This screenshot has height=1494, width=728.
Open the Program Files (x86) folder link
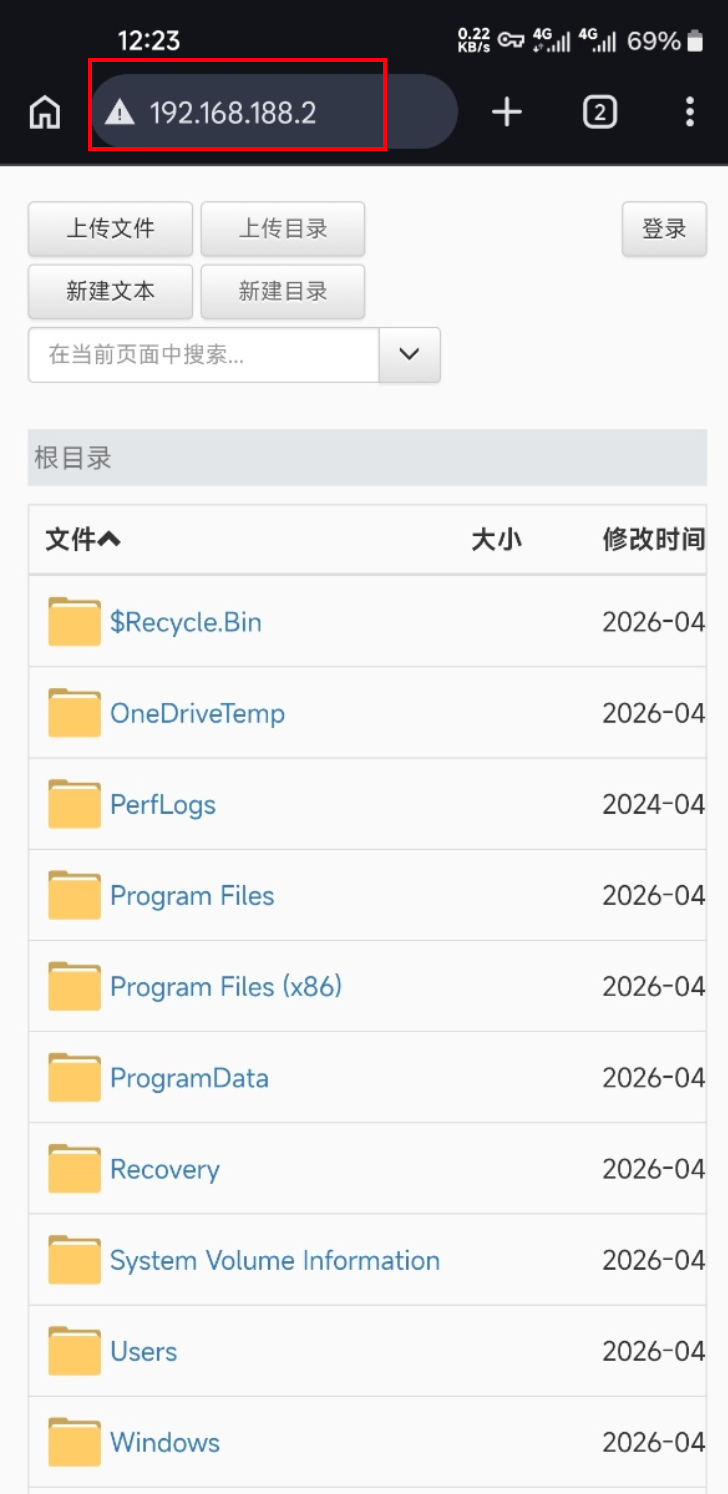pyautogui.click(x=226, y=987)
